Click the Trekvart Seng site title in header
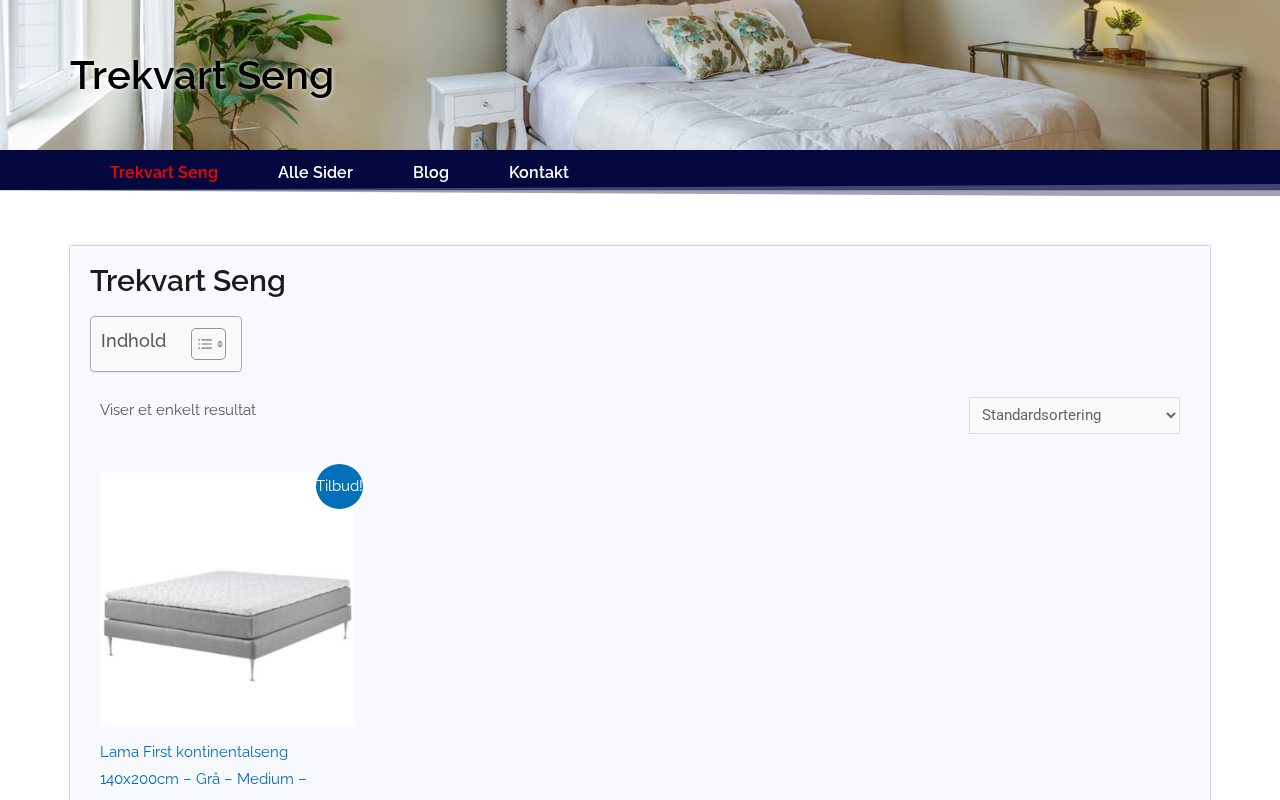The image size is (1280, 800). coord(202,75)
